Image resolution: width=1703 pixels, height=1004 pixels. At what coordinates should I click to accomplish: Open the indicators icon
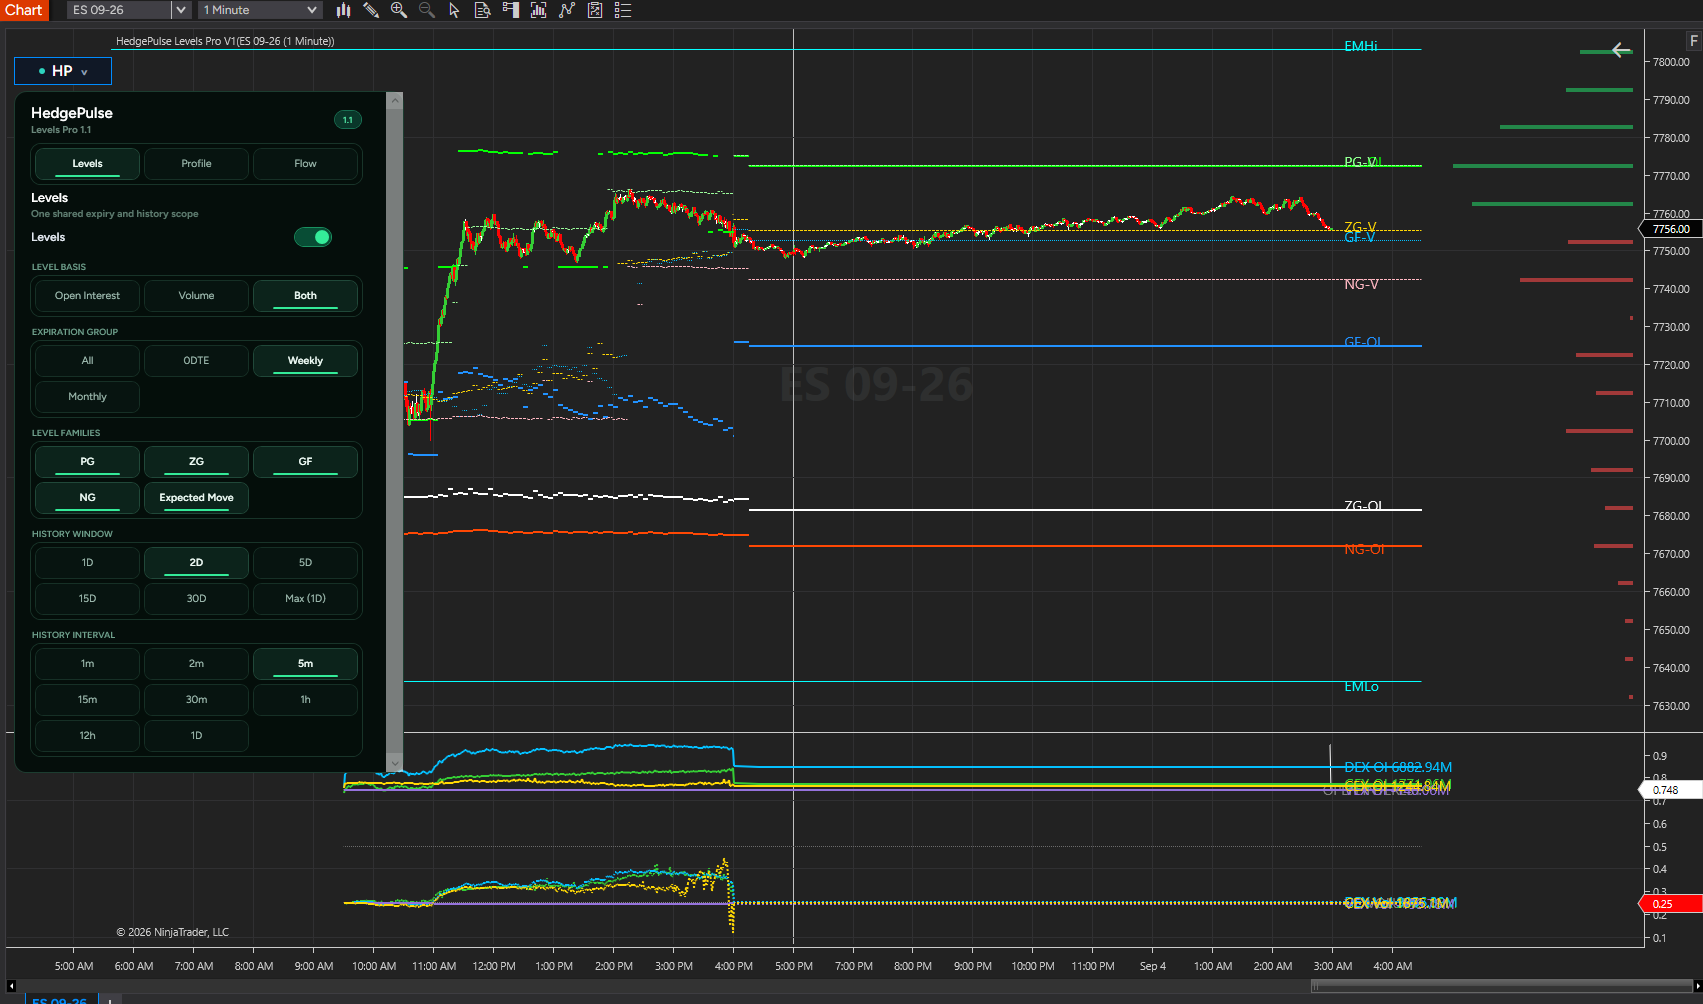pyautogui.click(x=567, y=10)
